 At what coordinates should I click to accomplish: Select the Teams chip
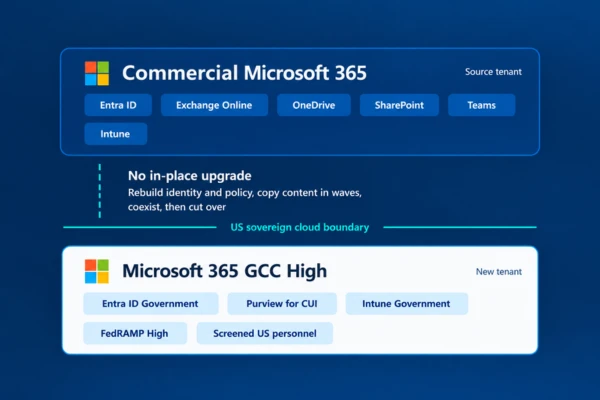pyautogui.click(x=481, y=105)
